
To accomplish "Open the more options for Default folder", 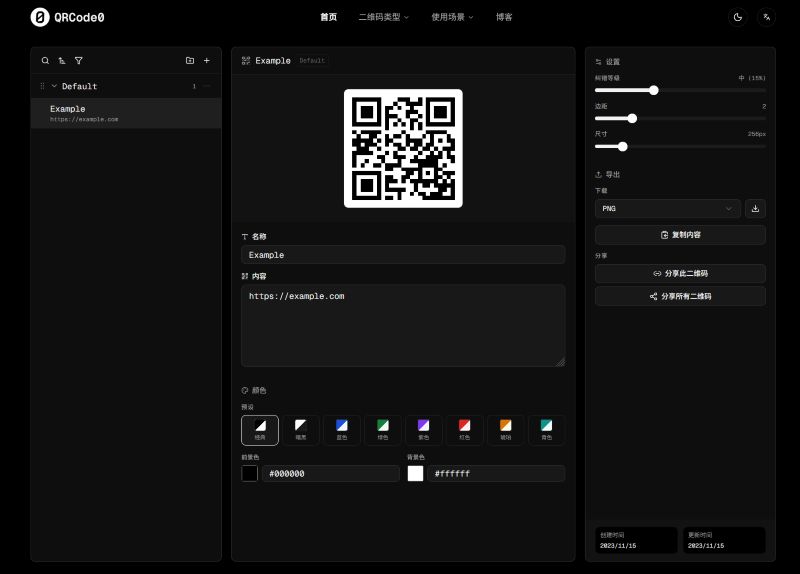I will (x=207, y=86).
